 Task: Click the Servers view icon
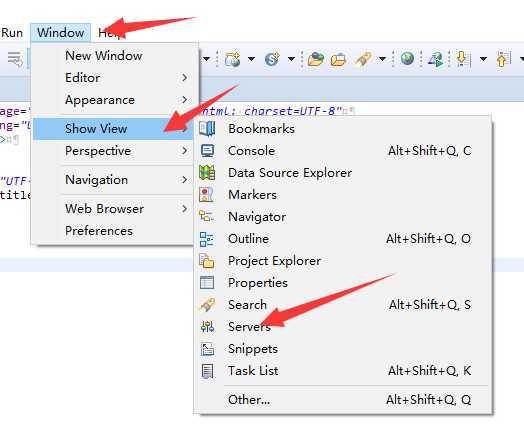click(207, 326)
